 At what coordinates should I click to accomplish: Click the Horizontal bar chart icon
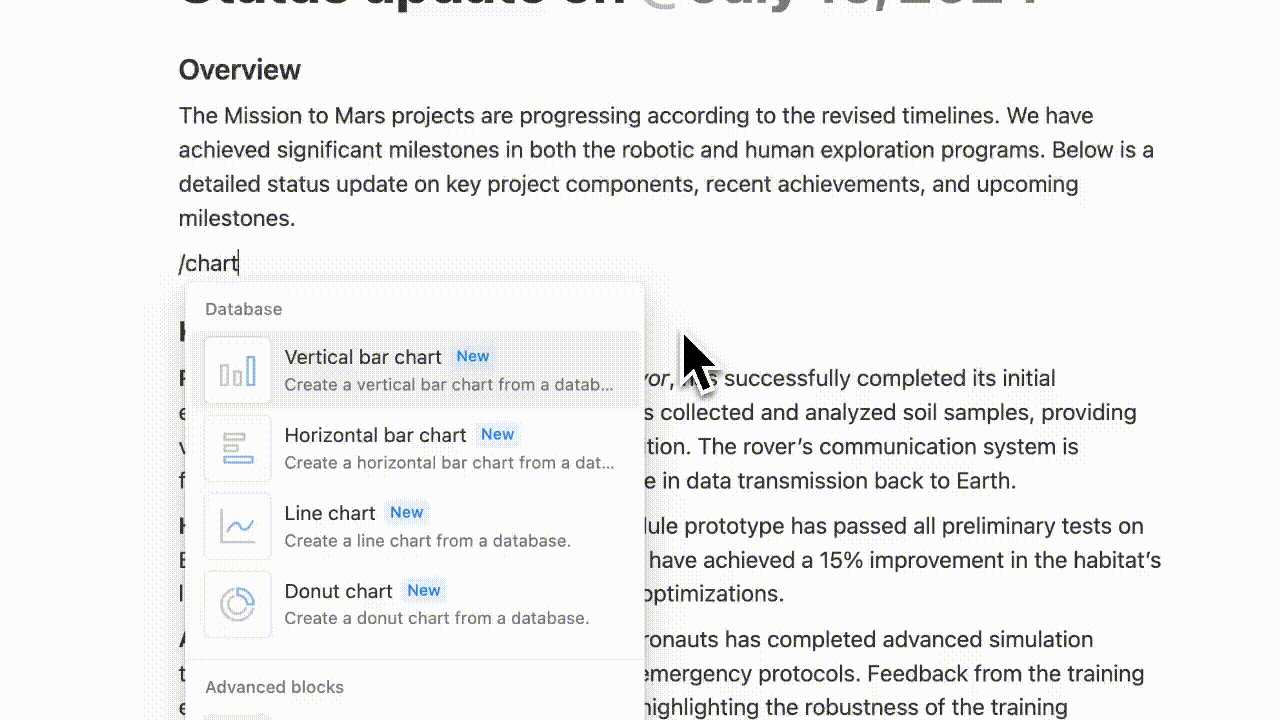[238, 448]
